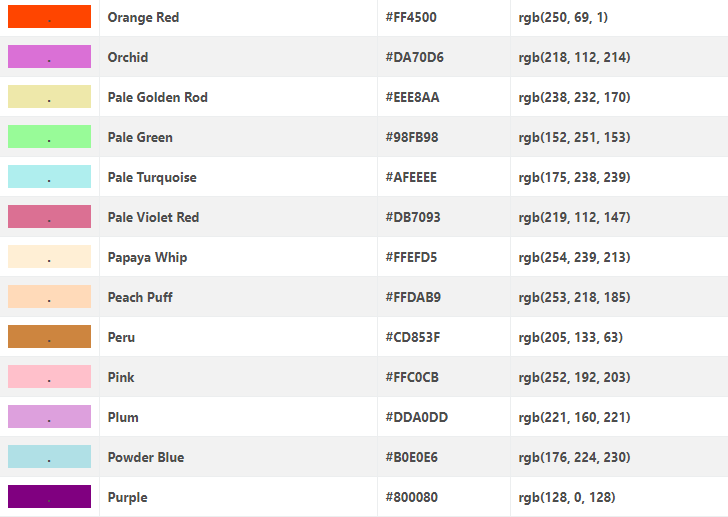
Task: Choose the Plum color swatch
Action: (x=49, y=417)
